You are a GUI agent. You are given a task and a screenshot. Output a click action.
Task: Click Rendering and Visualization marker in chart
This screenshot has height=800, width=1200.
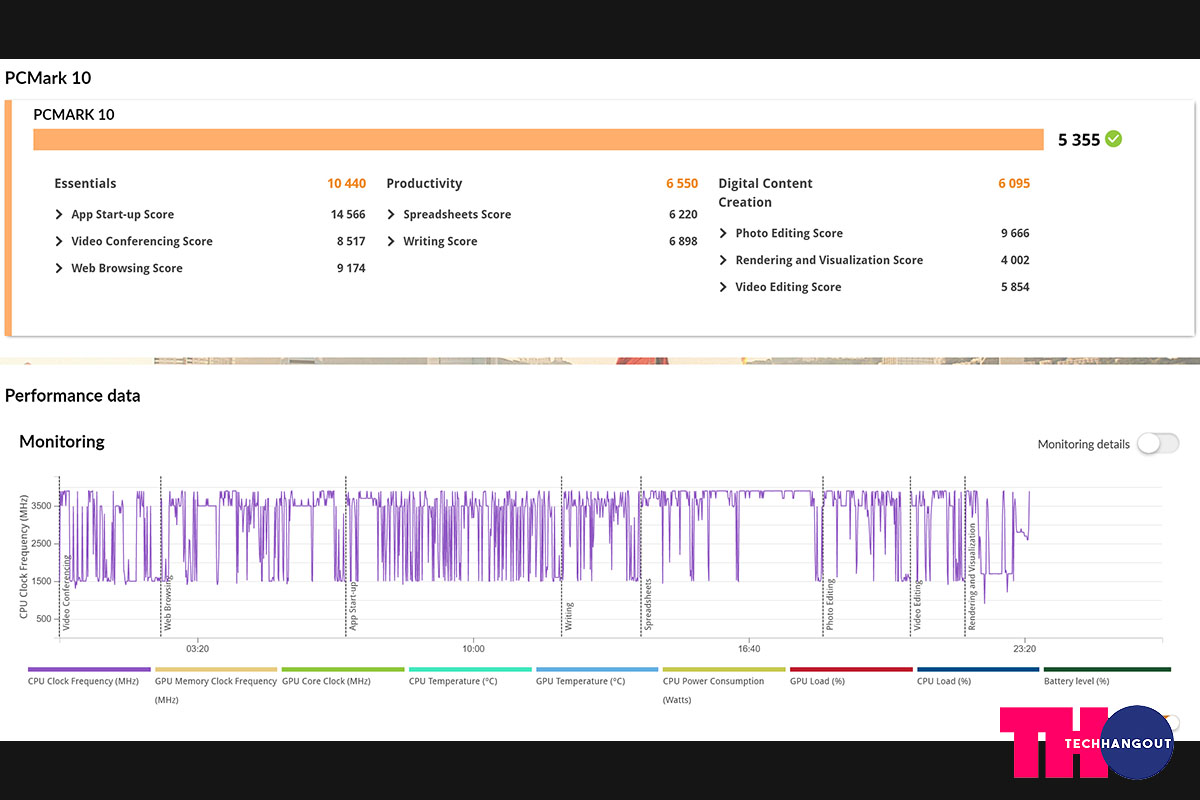[x=971, y=577]
